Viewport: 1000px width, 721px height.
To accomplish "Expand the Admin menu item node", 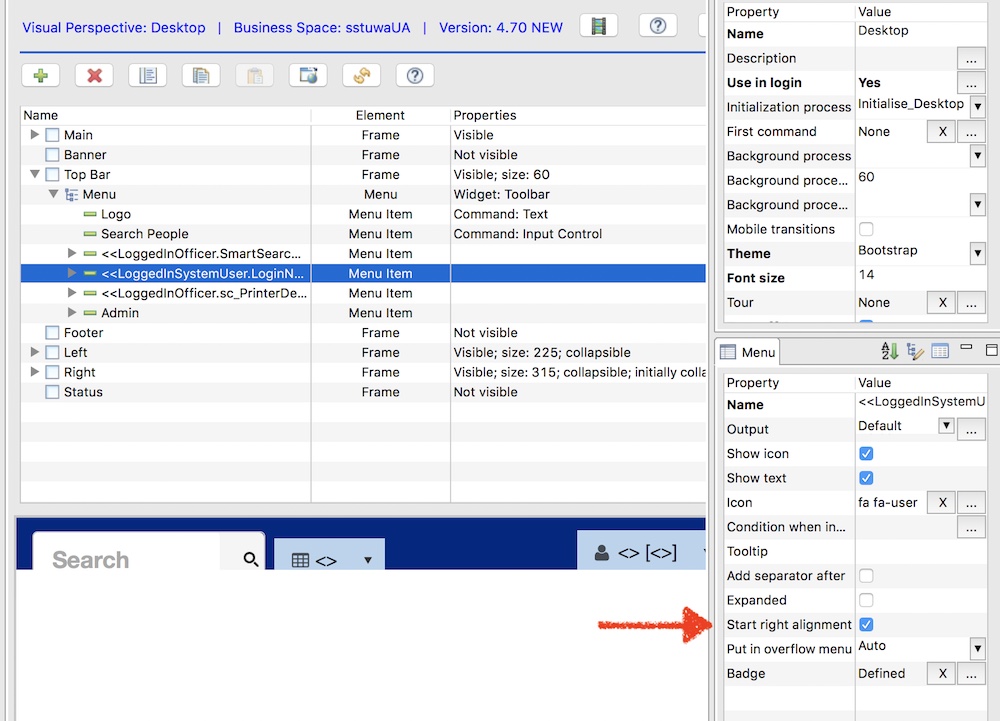I will 71,312.
